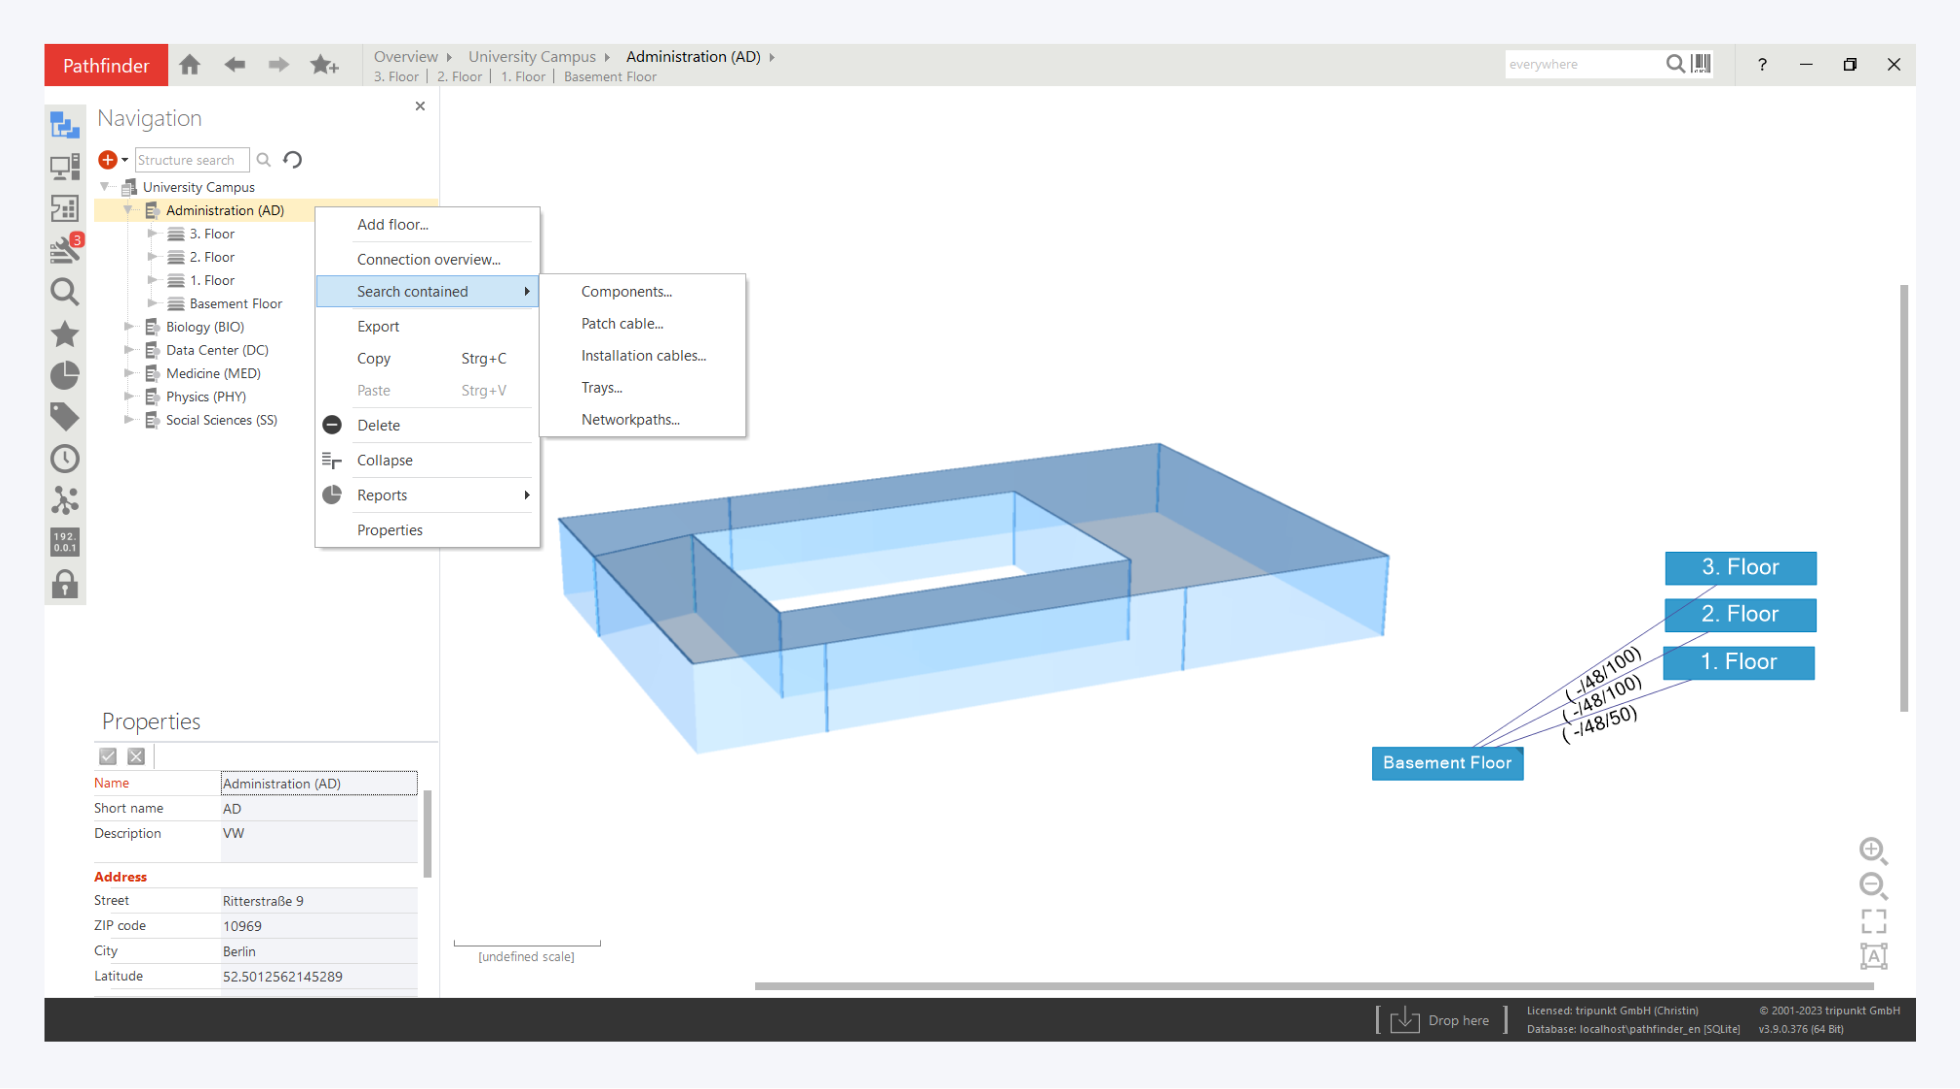Open the IP address 192.0.0.1 sidebar icon

pos(65,542)
